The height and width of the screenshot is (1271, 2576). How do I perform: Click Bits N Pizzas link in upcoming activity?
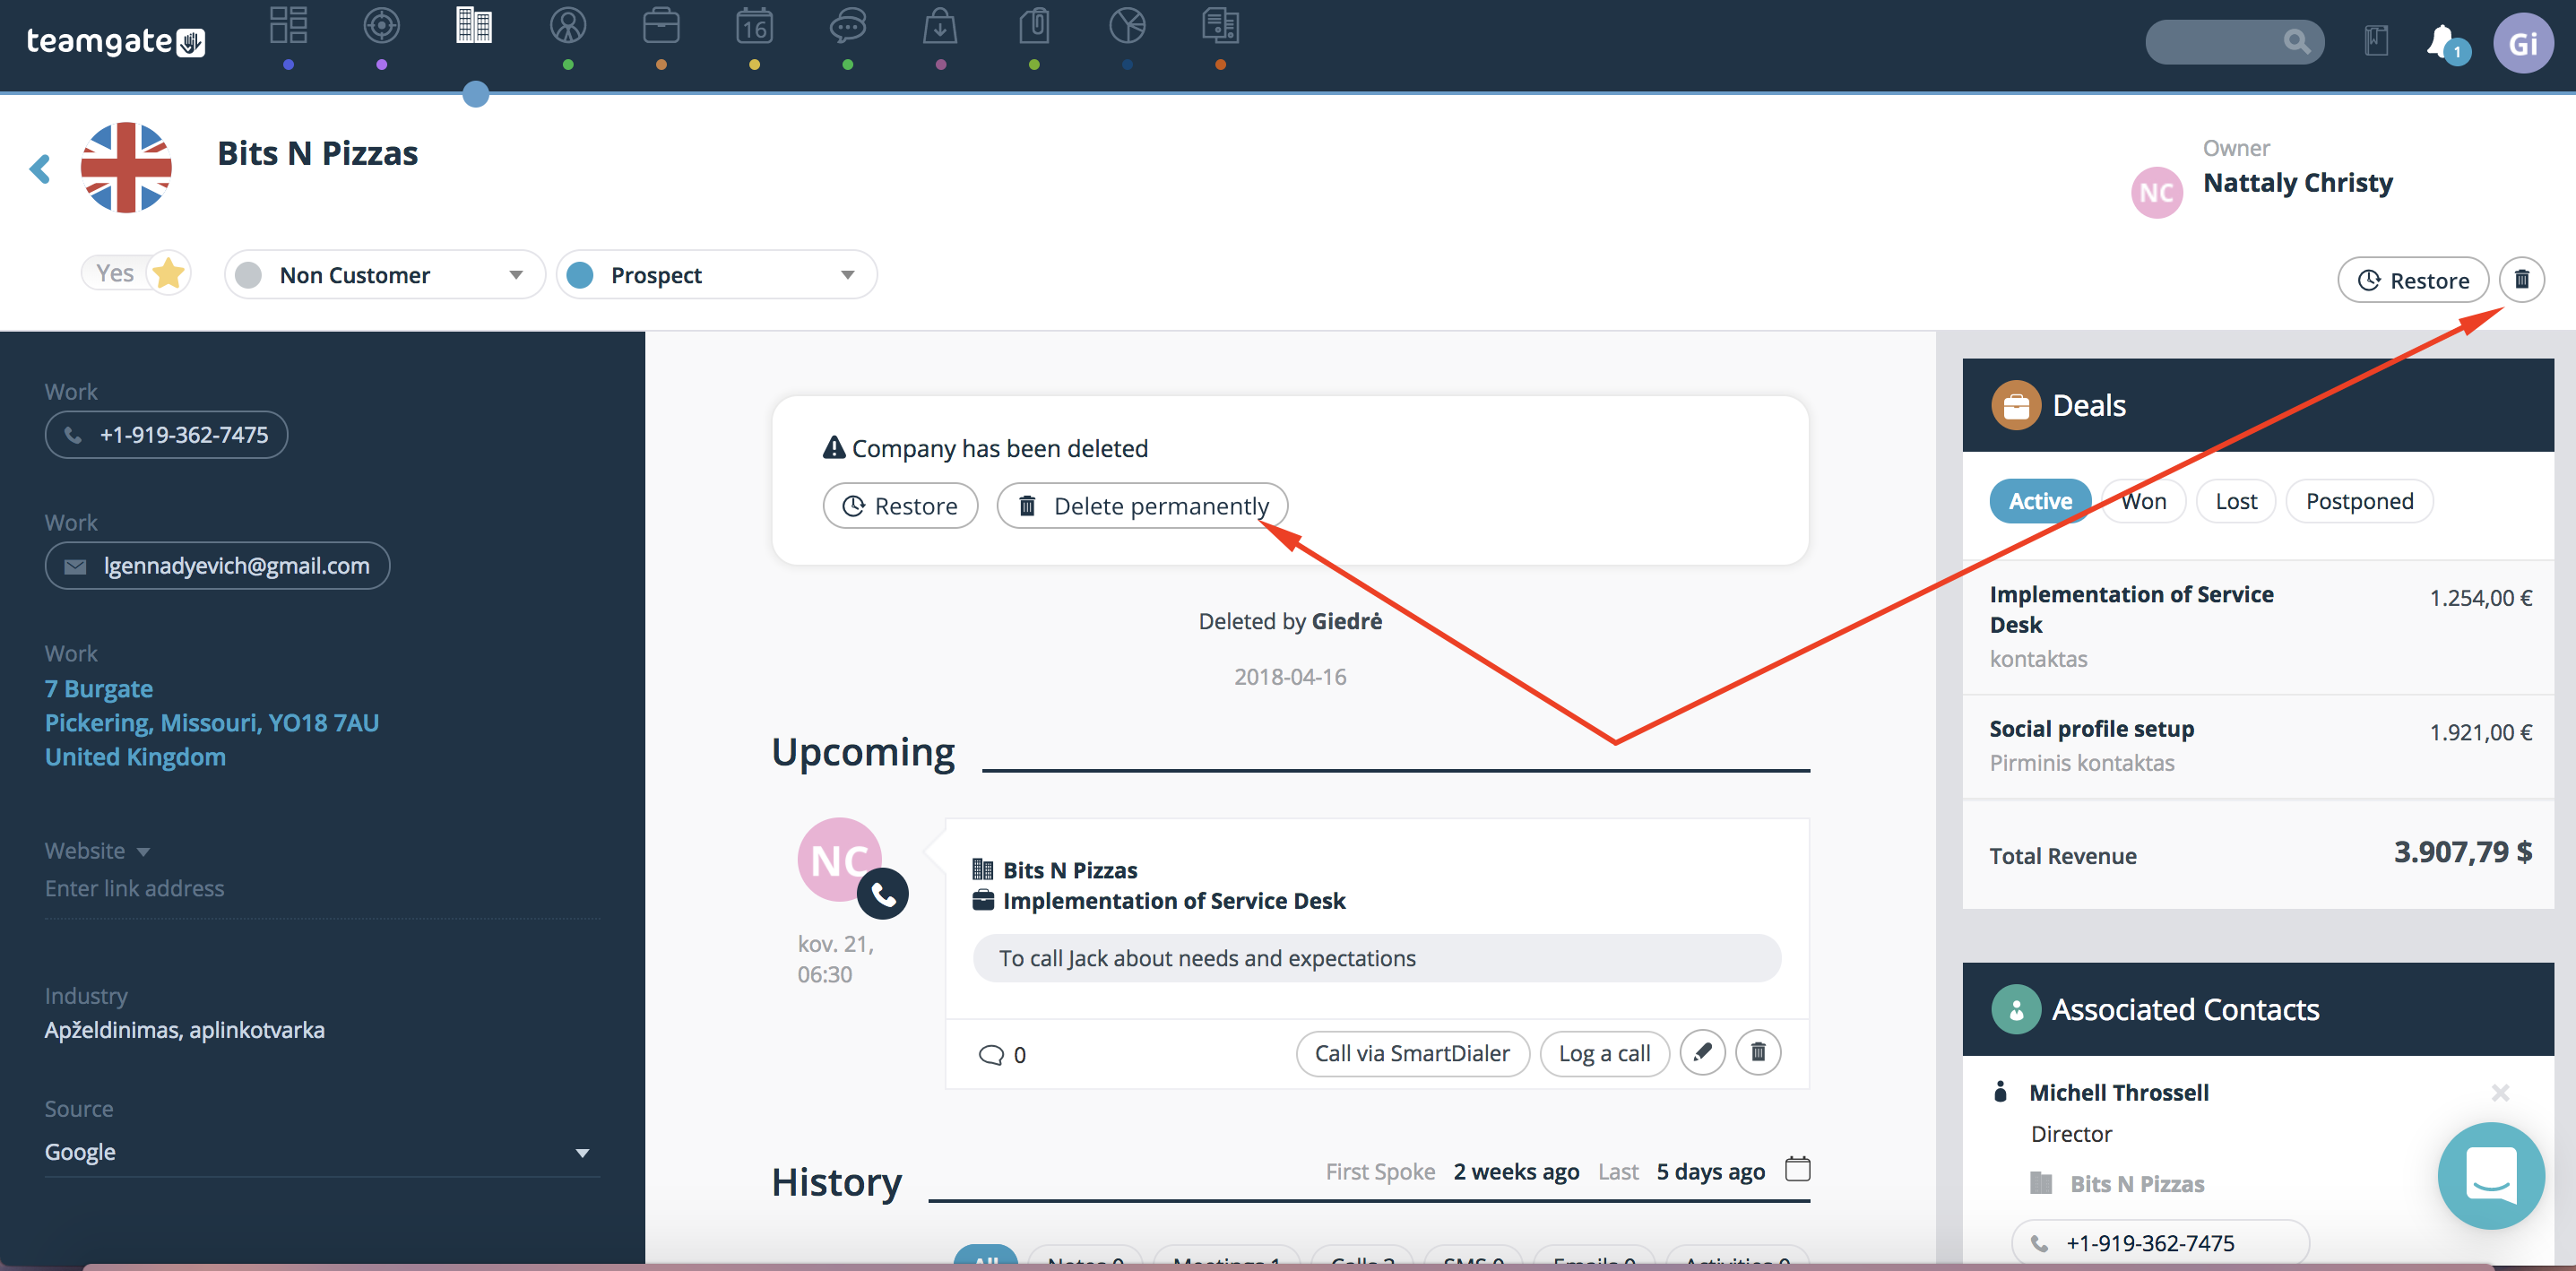pos(1069,870)
